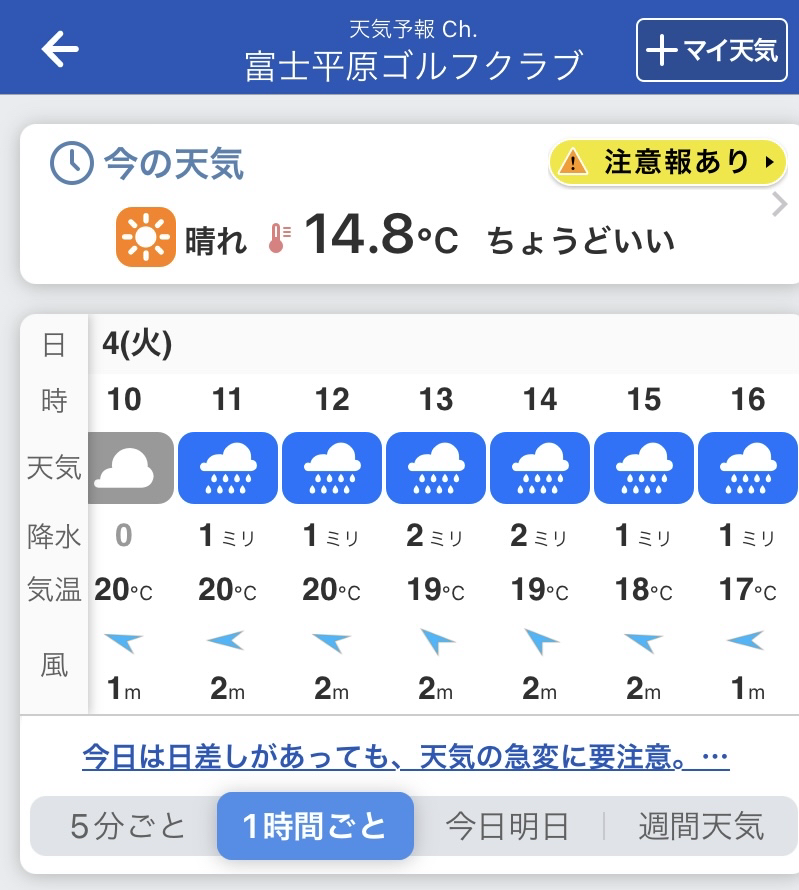Click the rain icon for 16時
Image resolution: width=799 pixels, height=890 pixels.
[748, 468]
